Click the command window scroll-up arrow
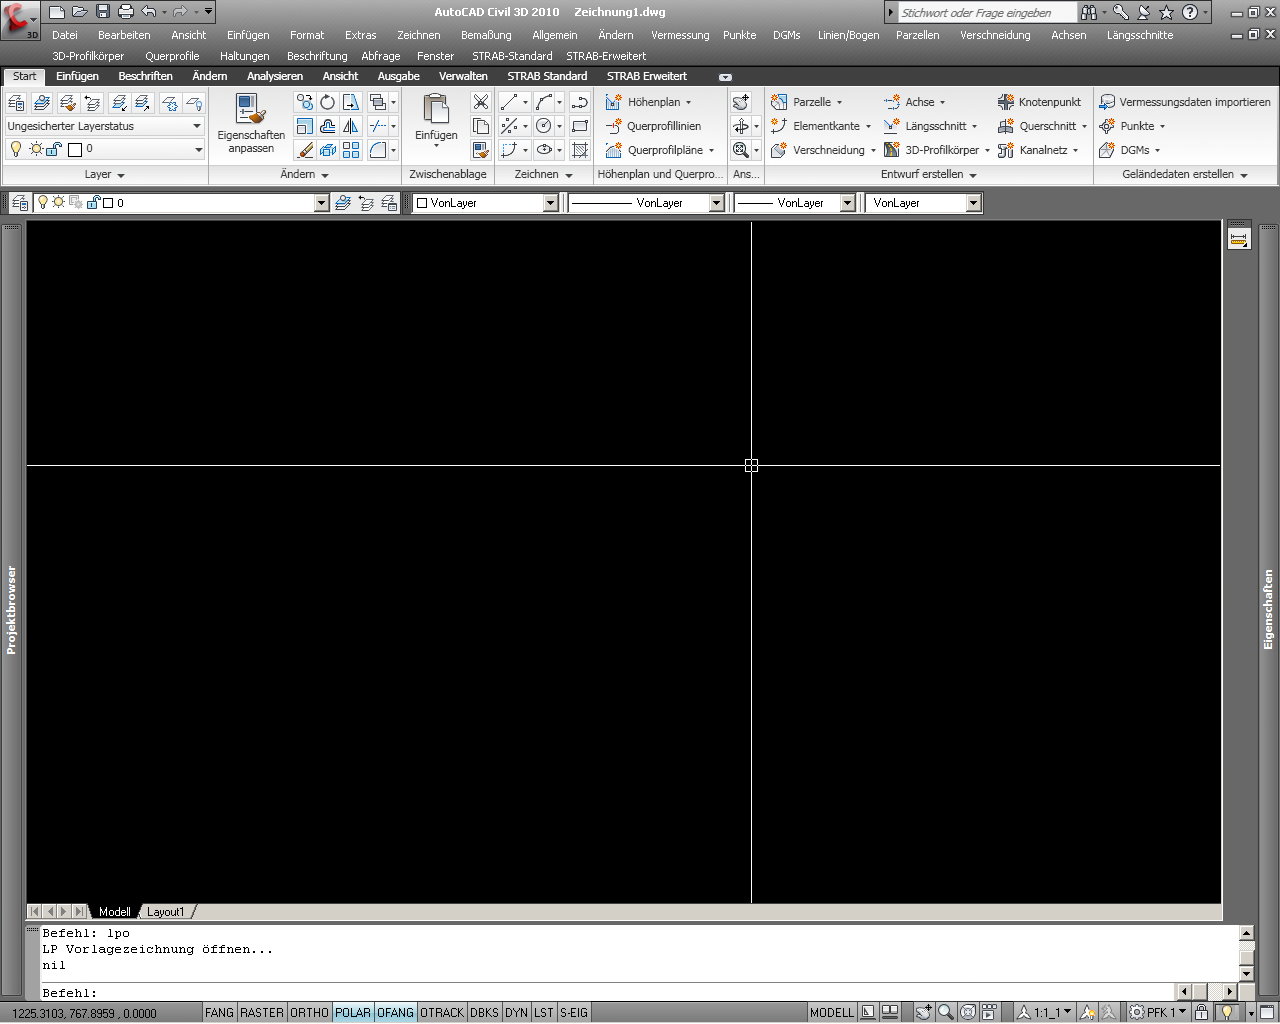This screenshot has height=1024, width=1280. coord(1246,932)
